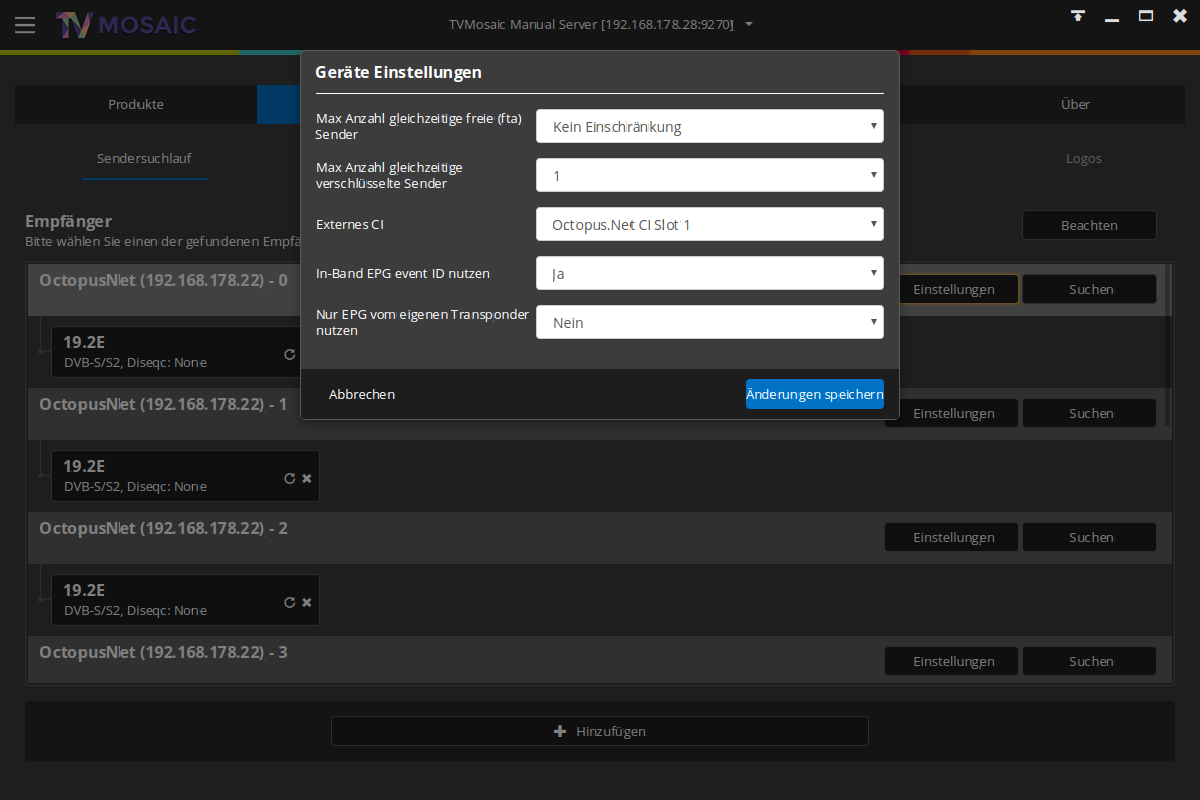Click the pin-to-top window icon
The width and height of the screenshot is (1200, 800).
[1077, 15]
